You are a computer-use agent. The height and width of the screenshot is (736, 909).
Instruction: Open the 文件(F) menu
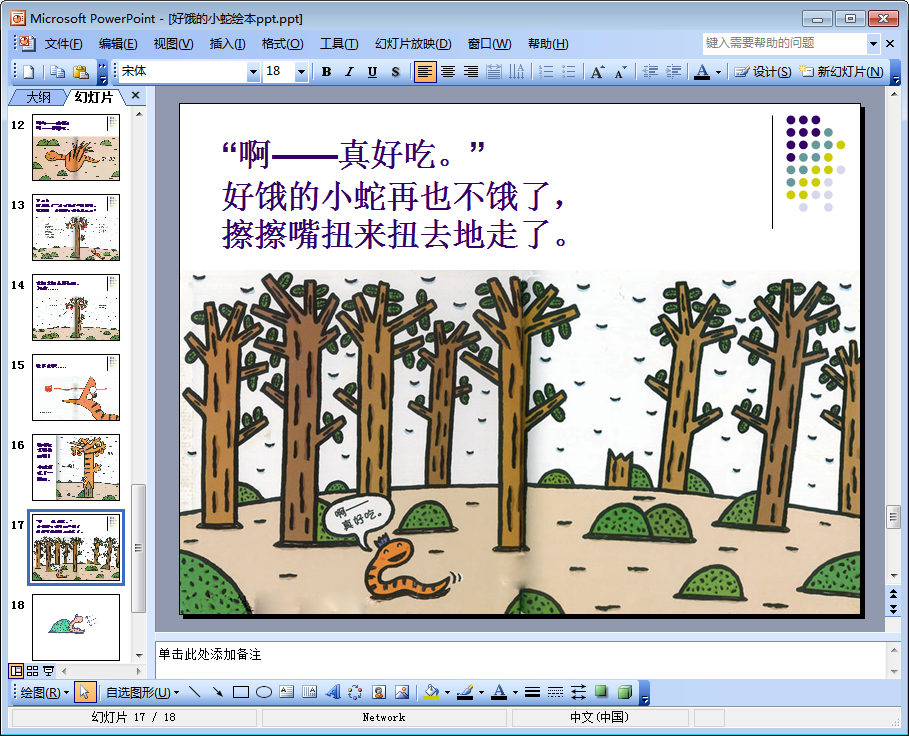[64, 44]
